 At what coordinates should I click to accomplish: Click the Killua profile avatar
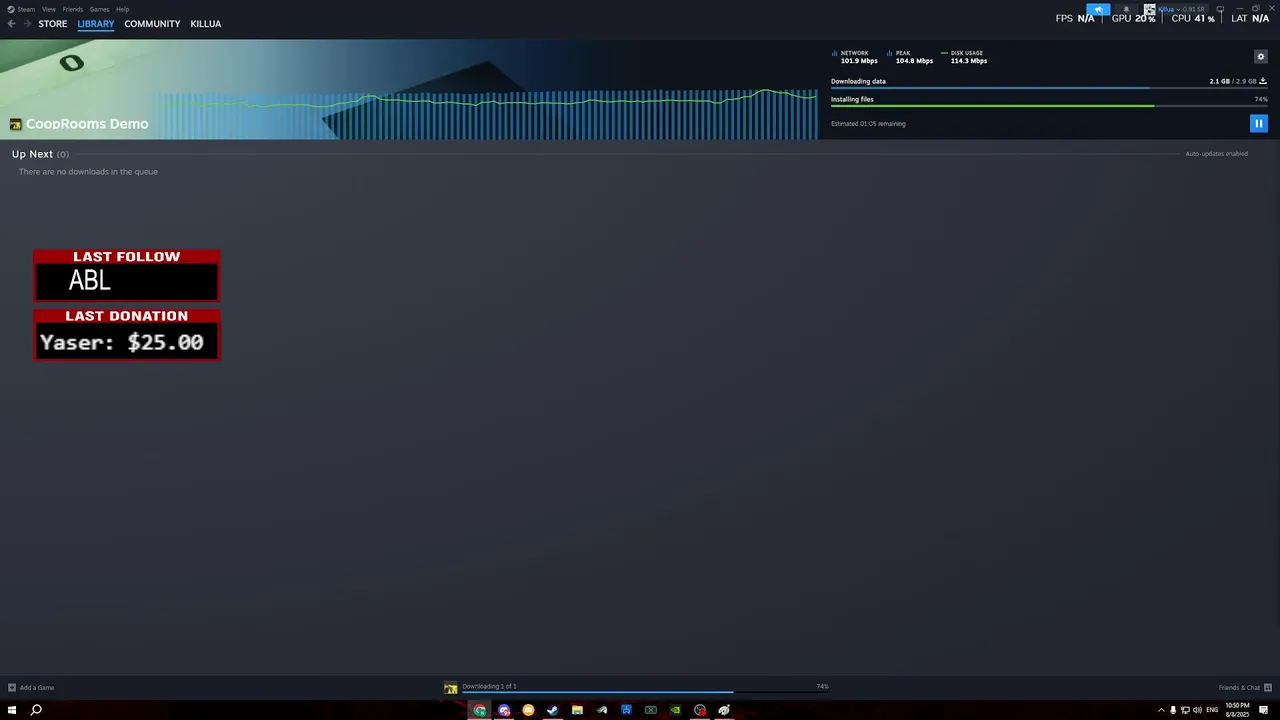[1150, 9]
